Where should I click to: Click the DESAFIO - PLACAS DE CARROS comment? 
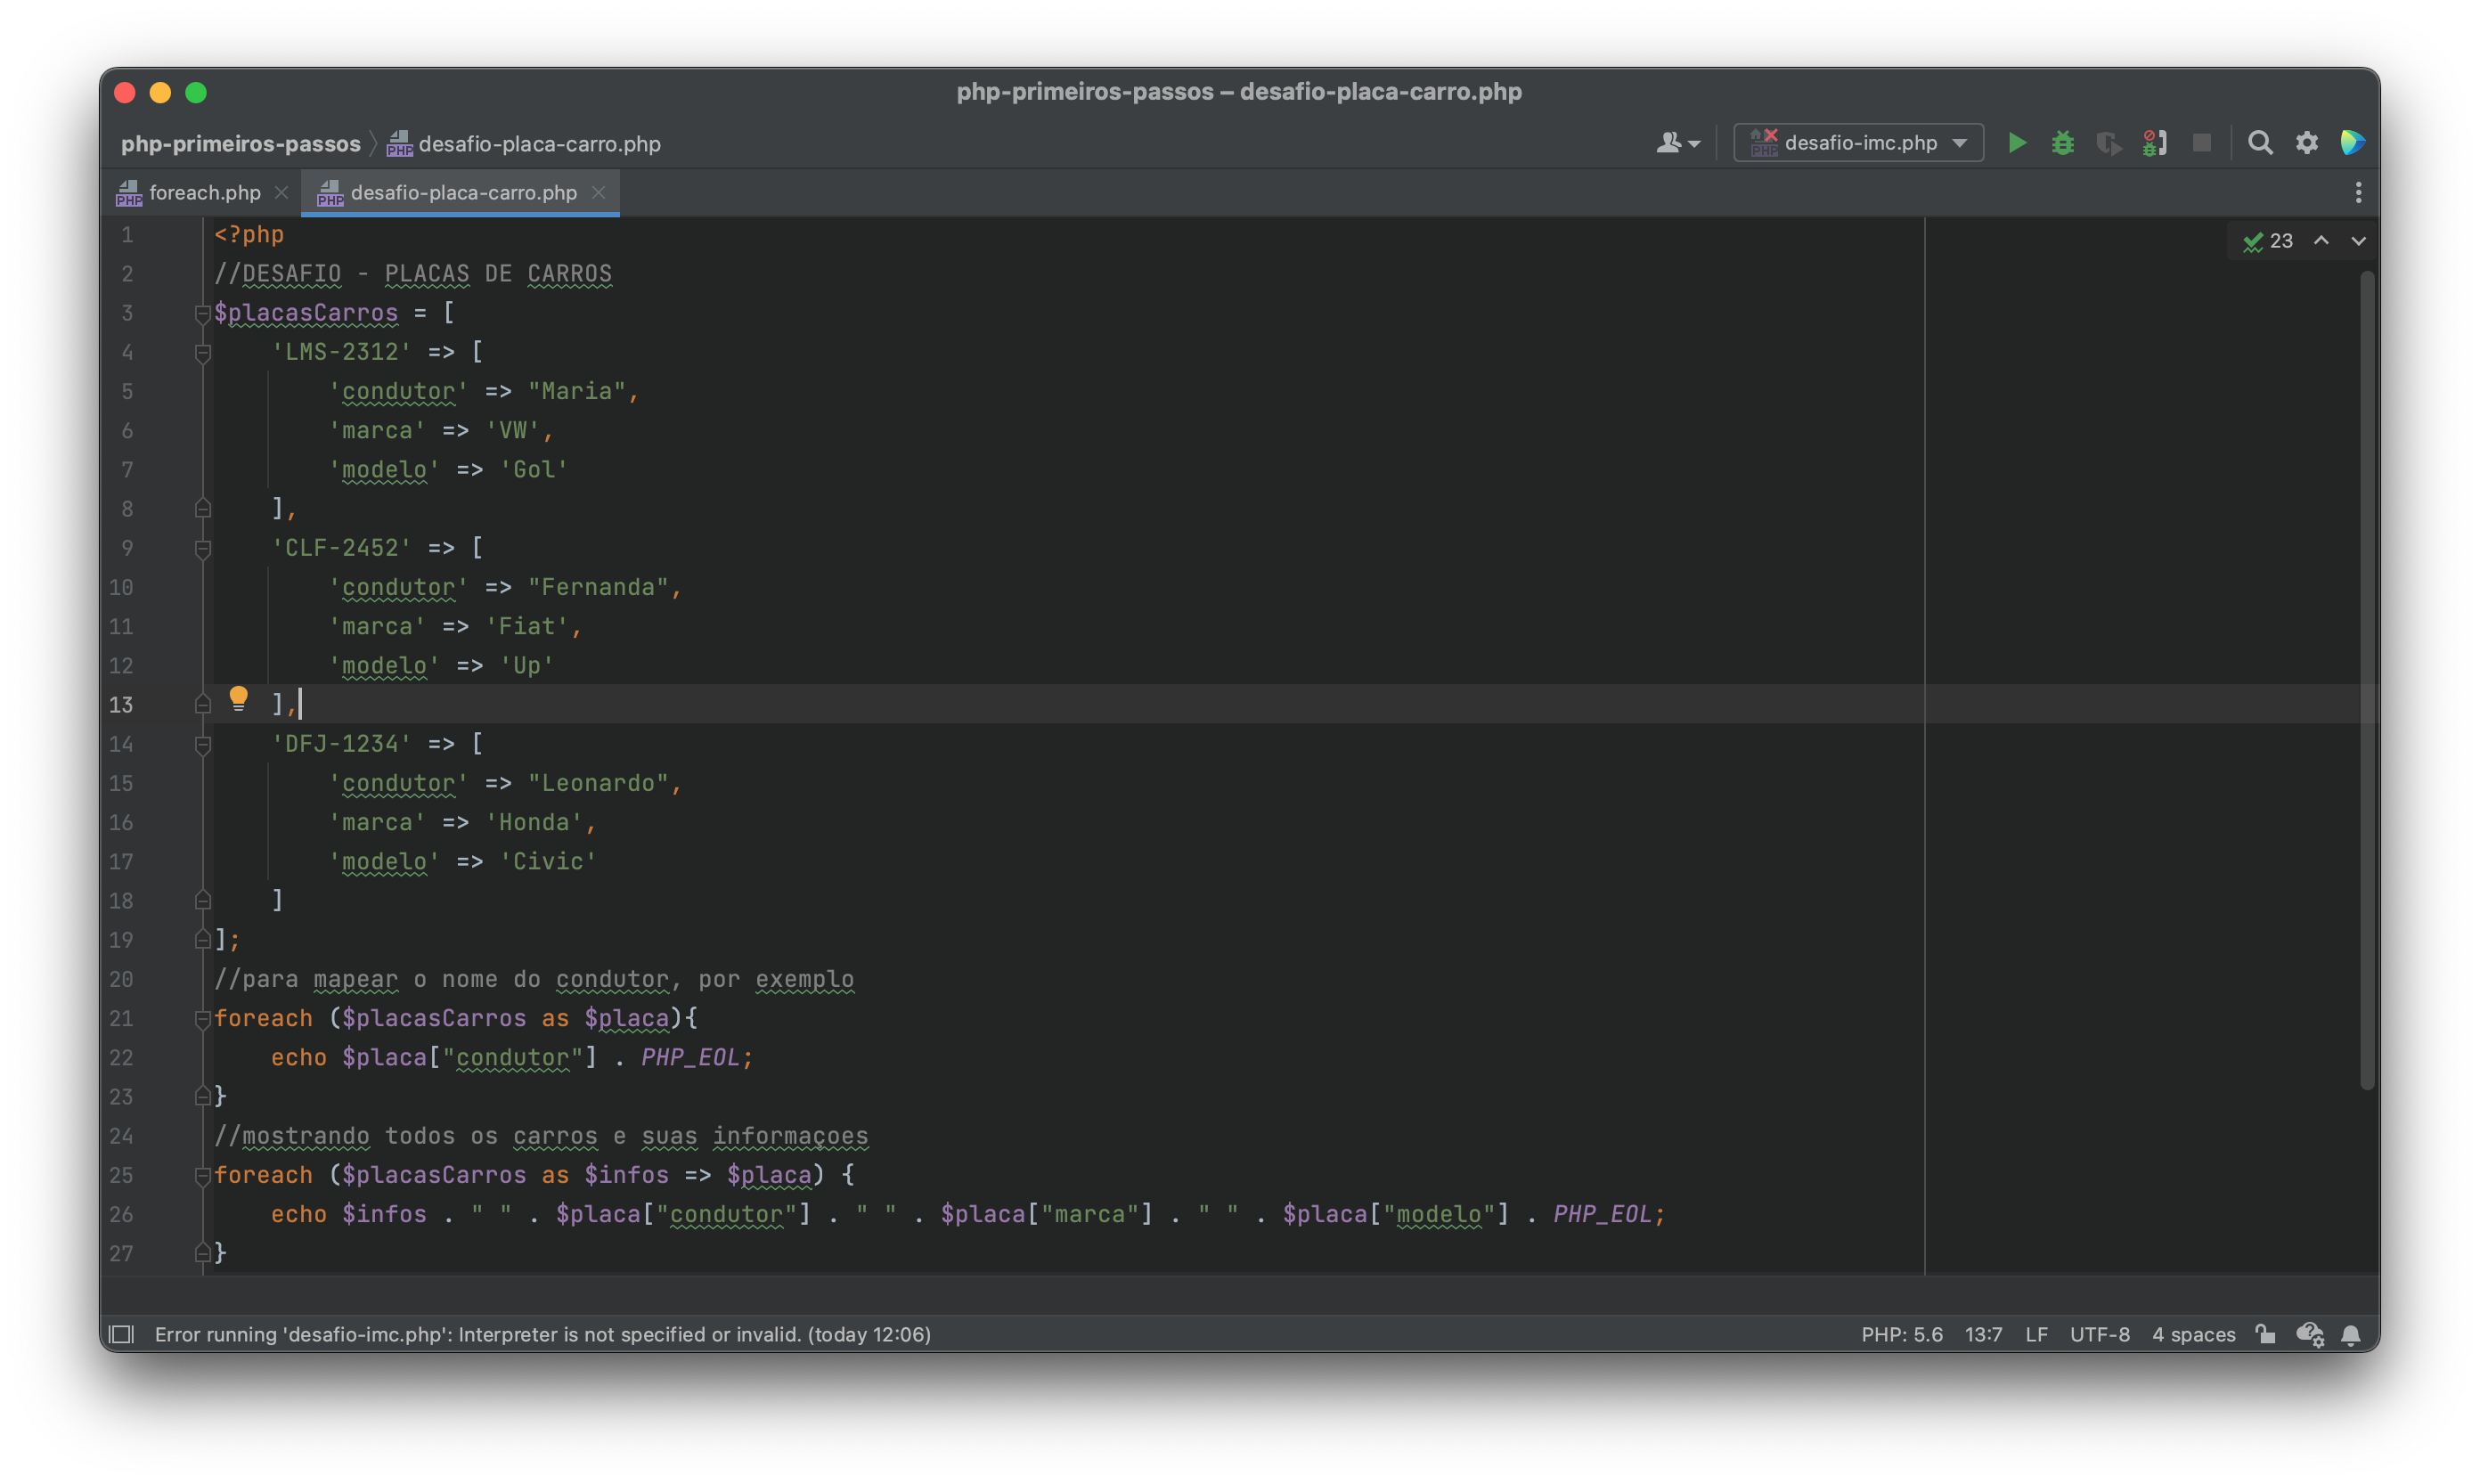[413, 274]
